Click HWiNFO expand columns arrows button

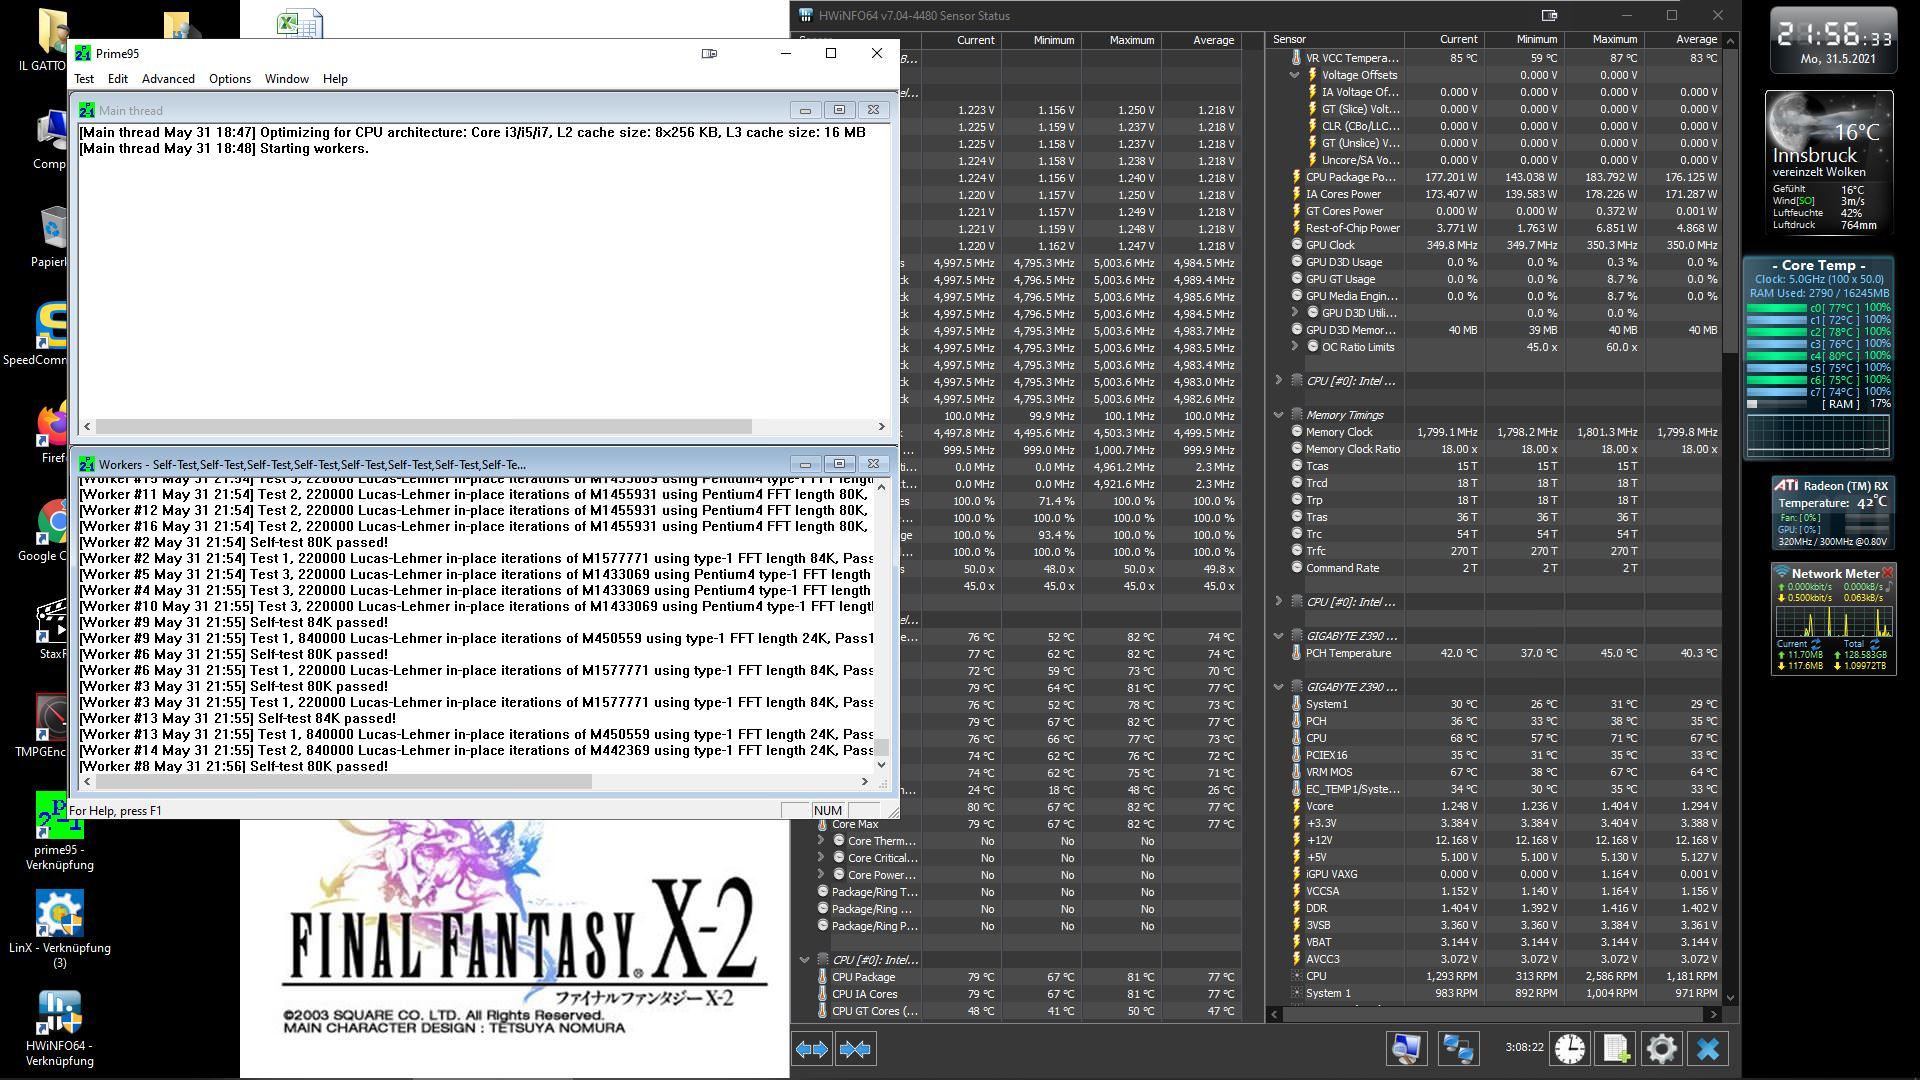(x=812, y=1049)
